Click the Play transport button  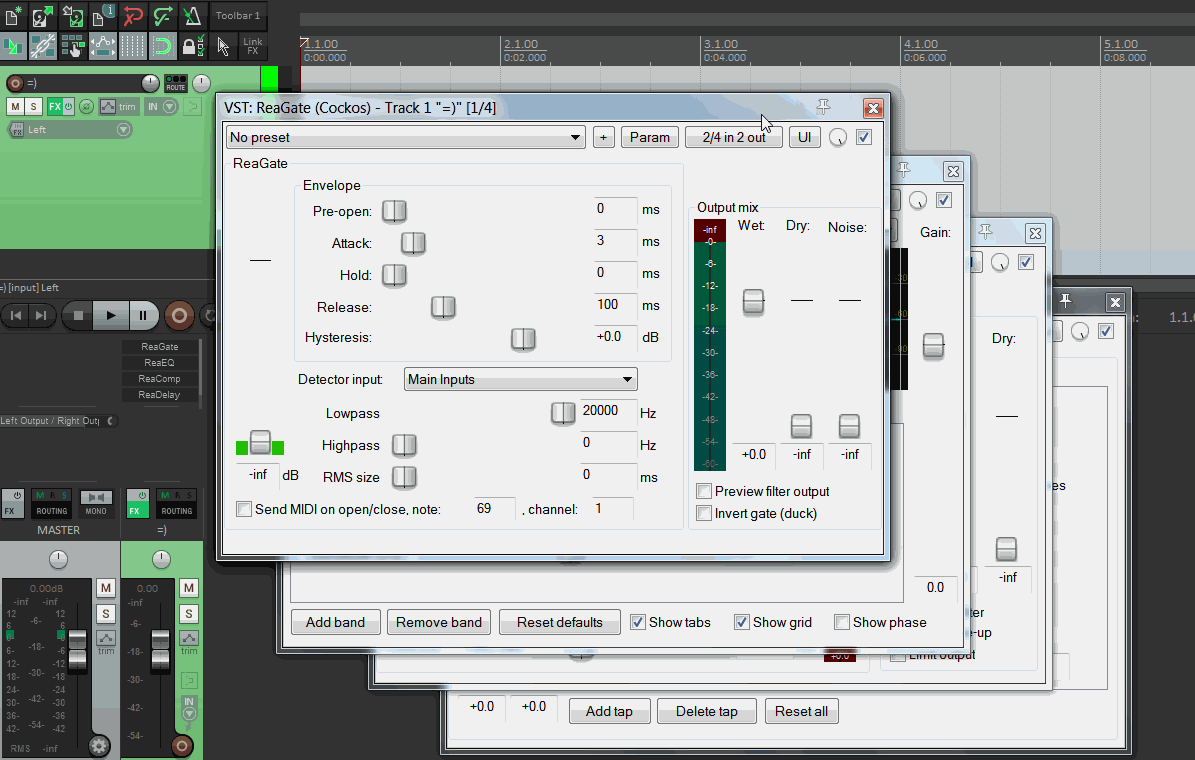point(111,315)
